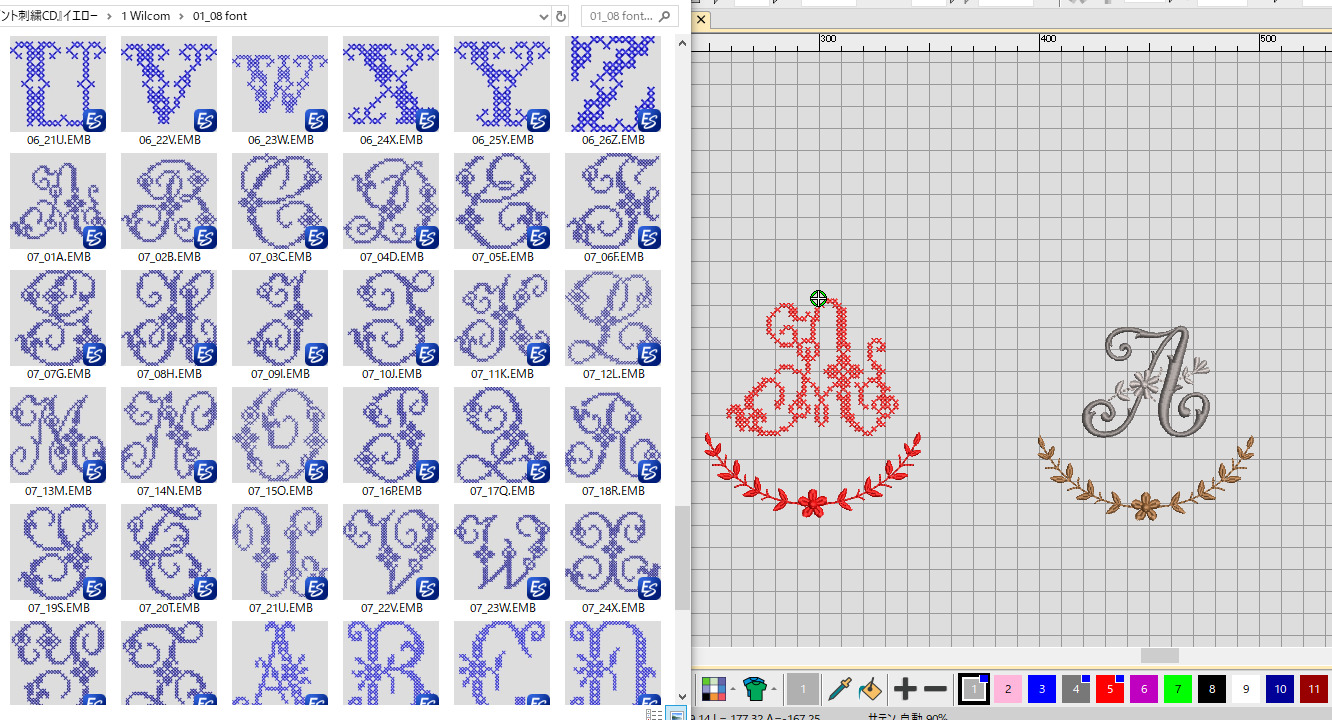1332x720 pixels.
Task: Pick the pink color swatch number 2
Action: [x=1007, y=689]
